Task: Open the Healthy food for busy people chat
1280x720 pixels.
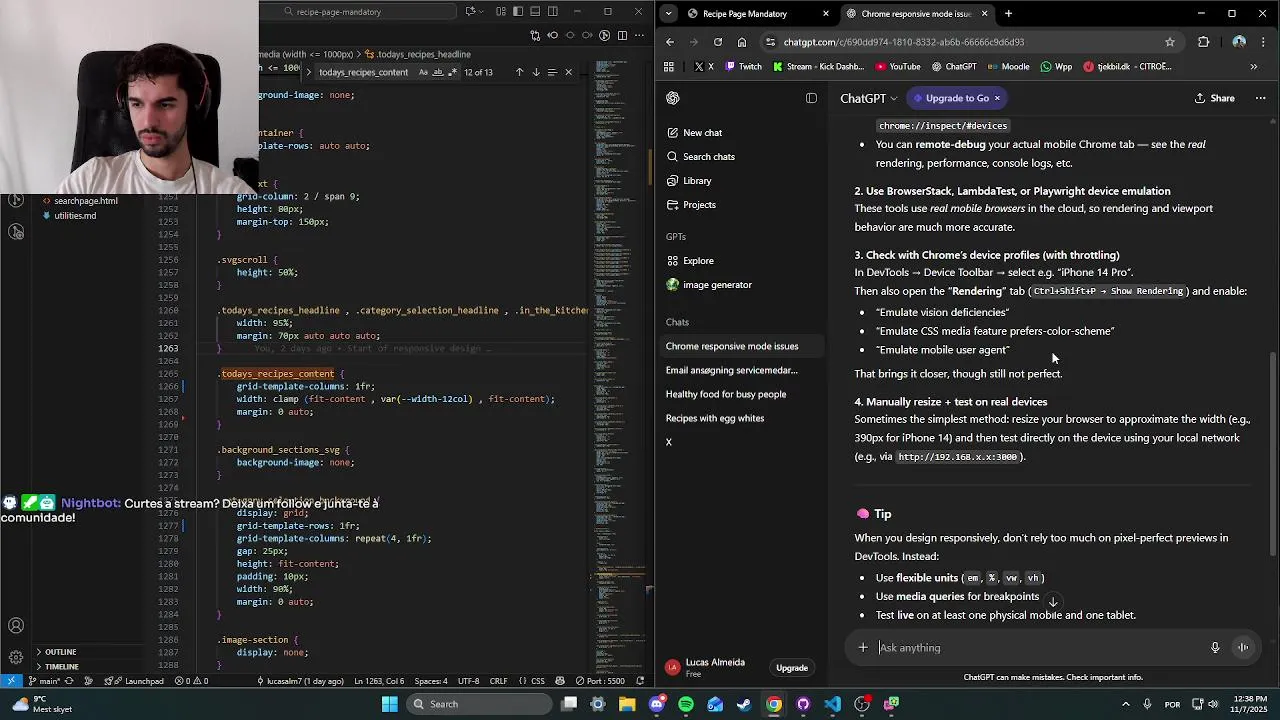Action: [726, 394]
